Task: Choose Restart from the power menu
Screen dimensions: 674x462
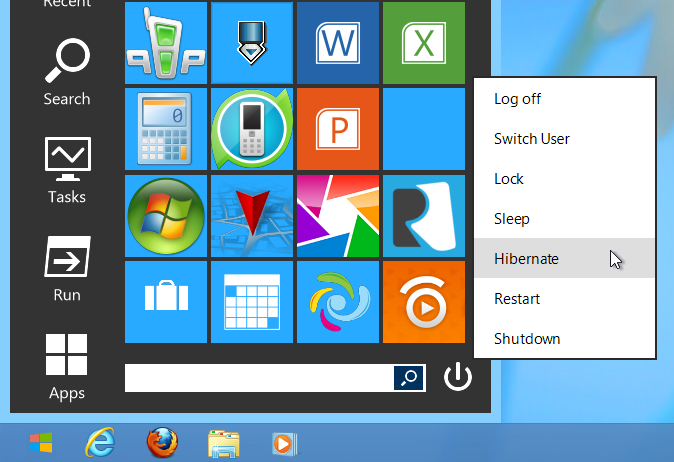Action: pos(564,298)
